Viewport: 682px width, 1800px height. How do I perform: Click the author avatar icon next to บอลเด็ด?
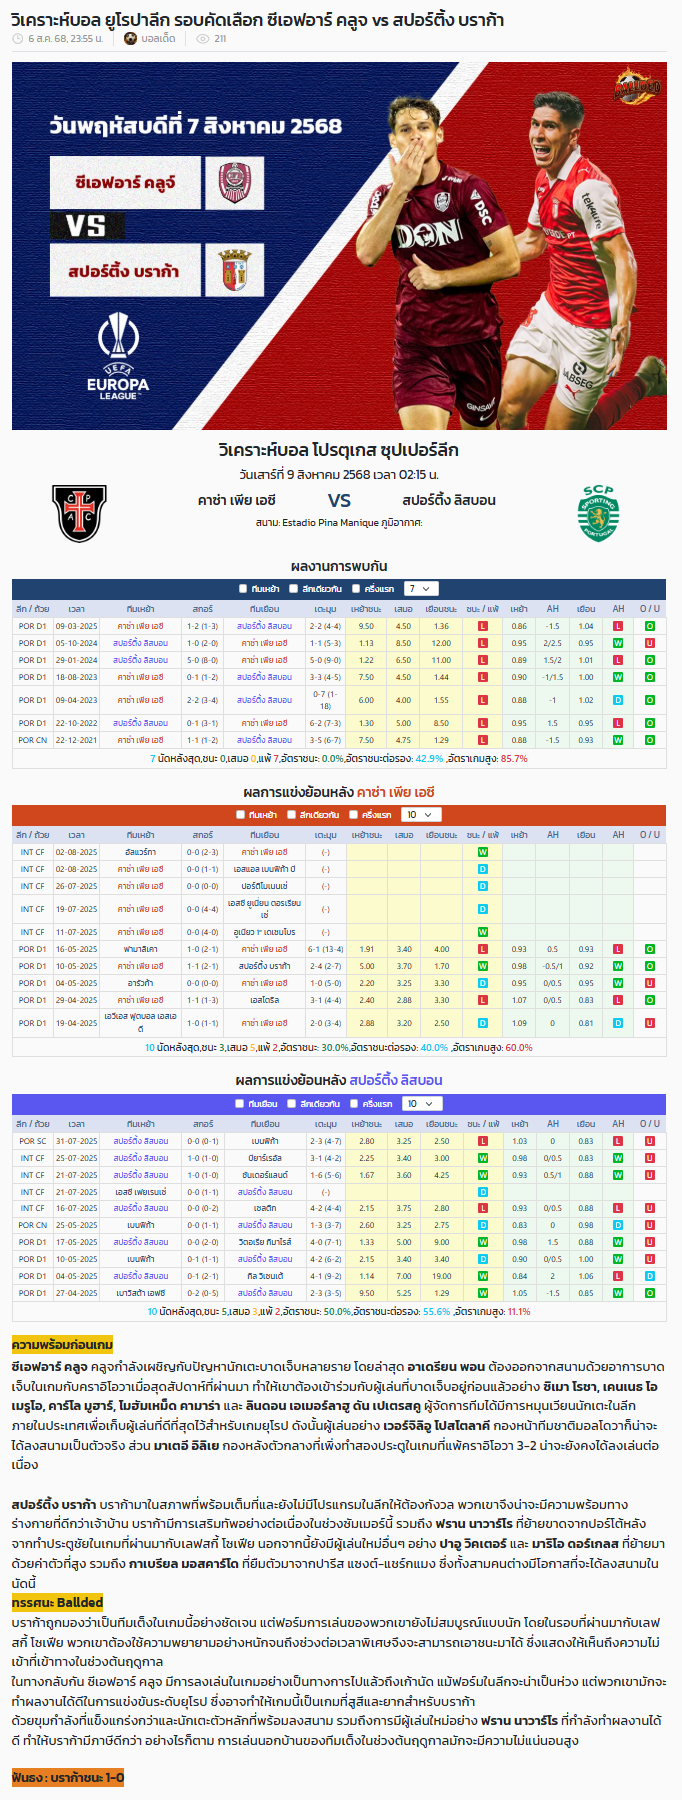130,39
